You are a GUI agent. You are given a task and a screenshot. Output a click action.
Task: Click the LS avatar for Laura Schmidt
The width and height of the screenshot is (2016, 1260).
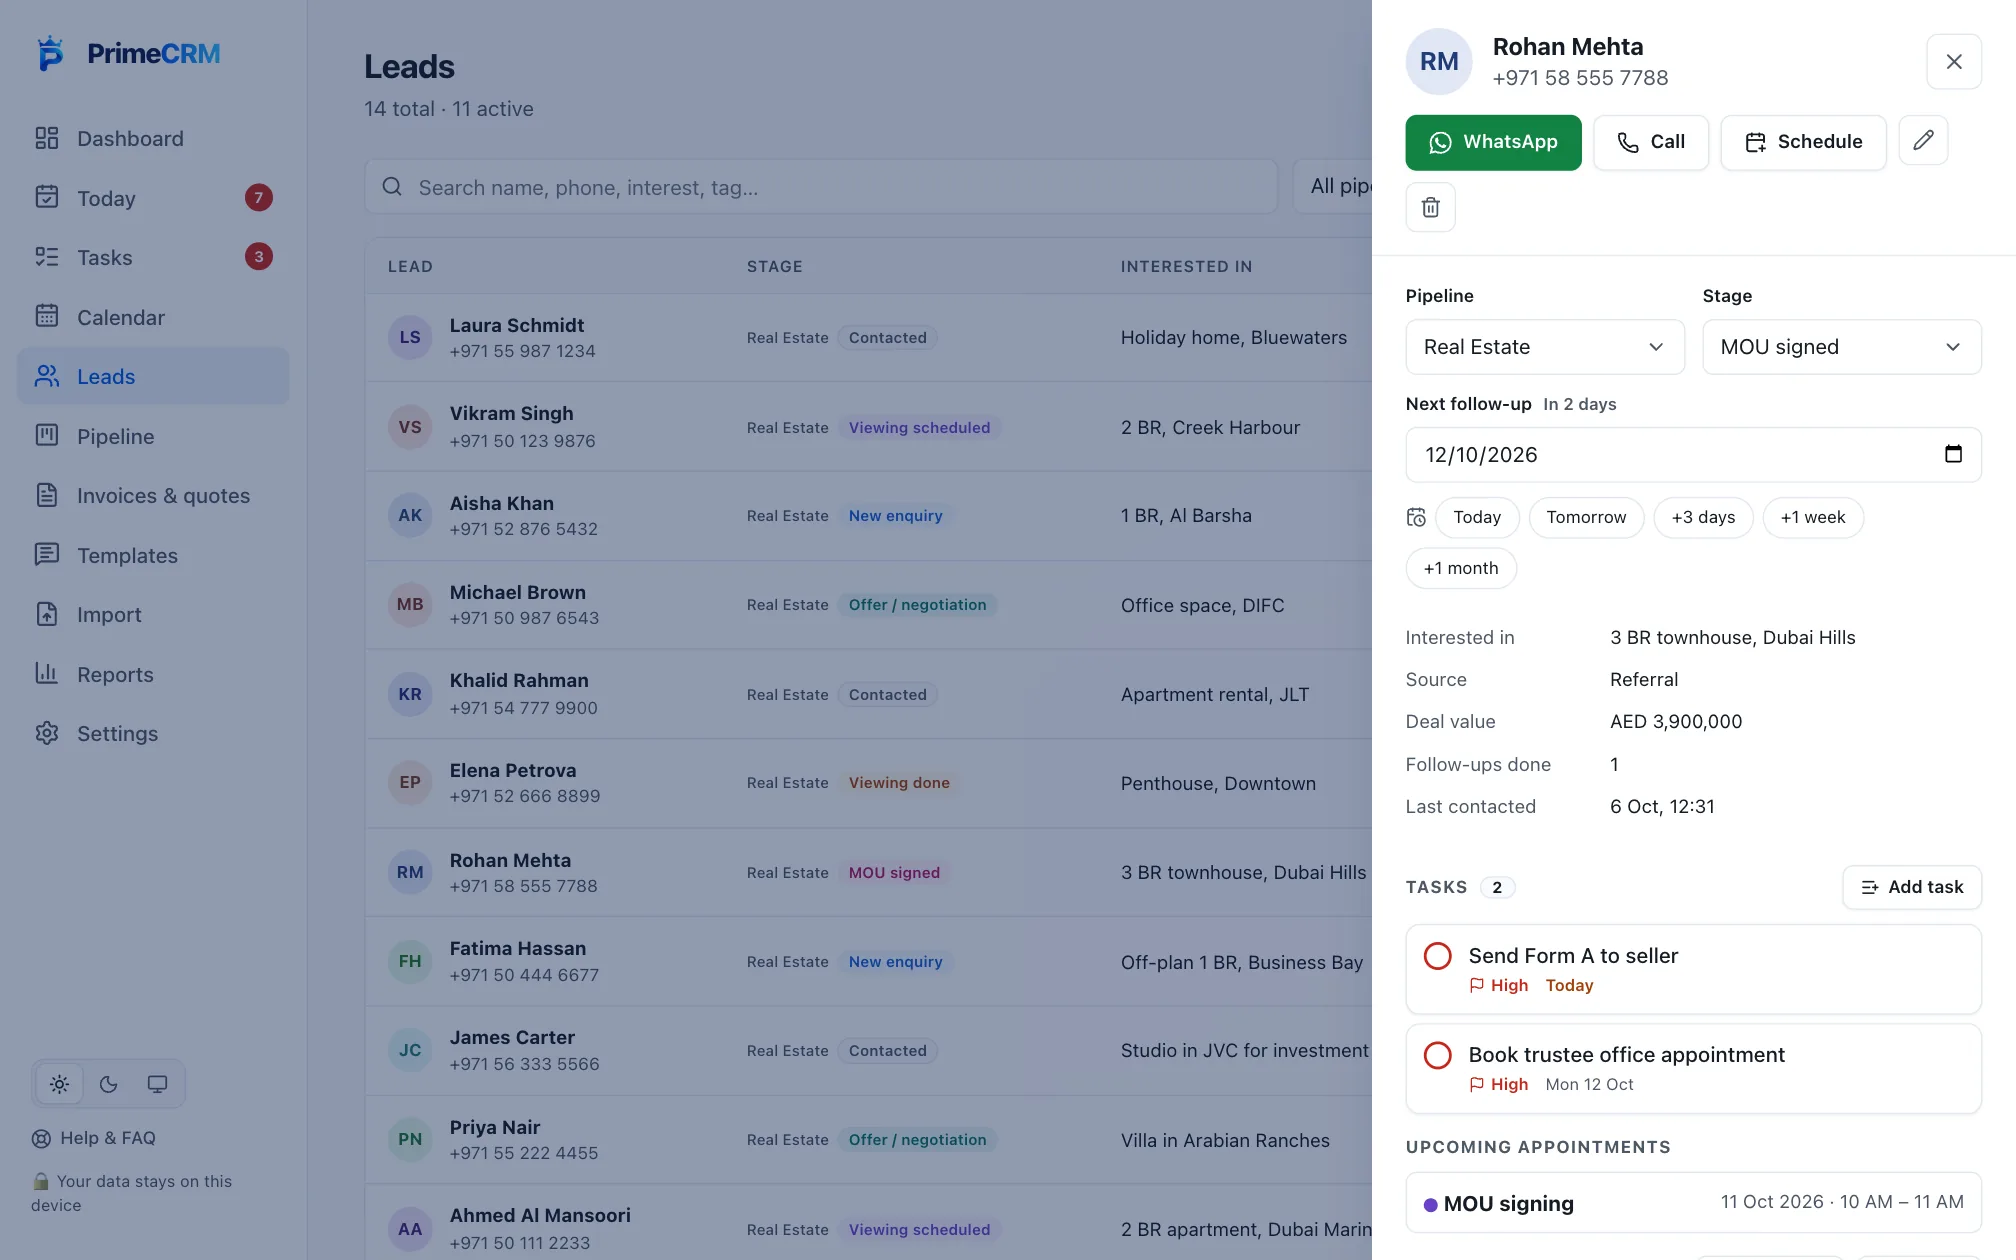[x=410, y=337]
